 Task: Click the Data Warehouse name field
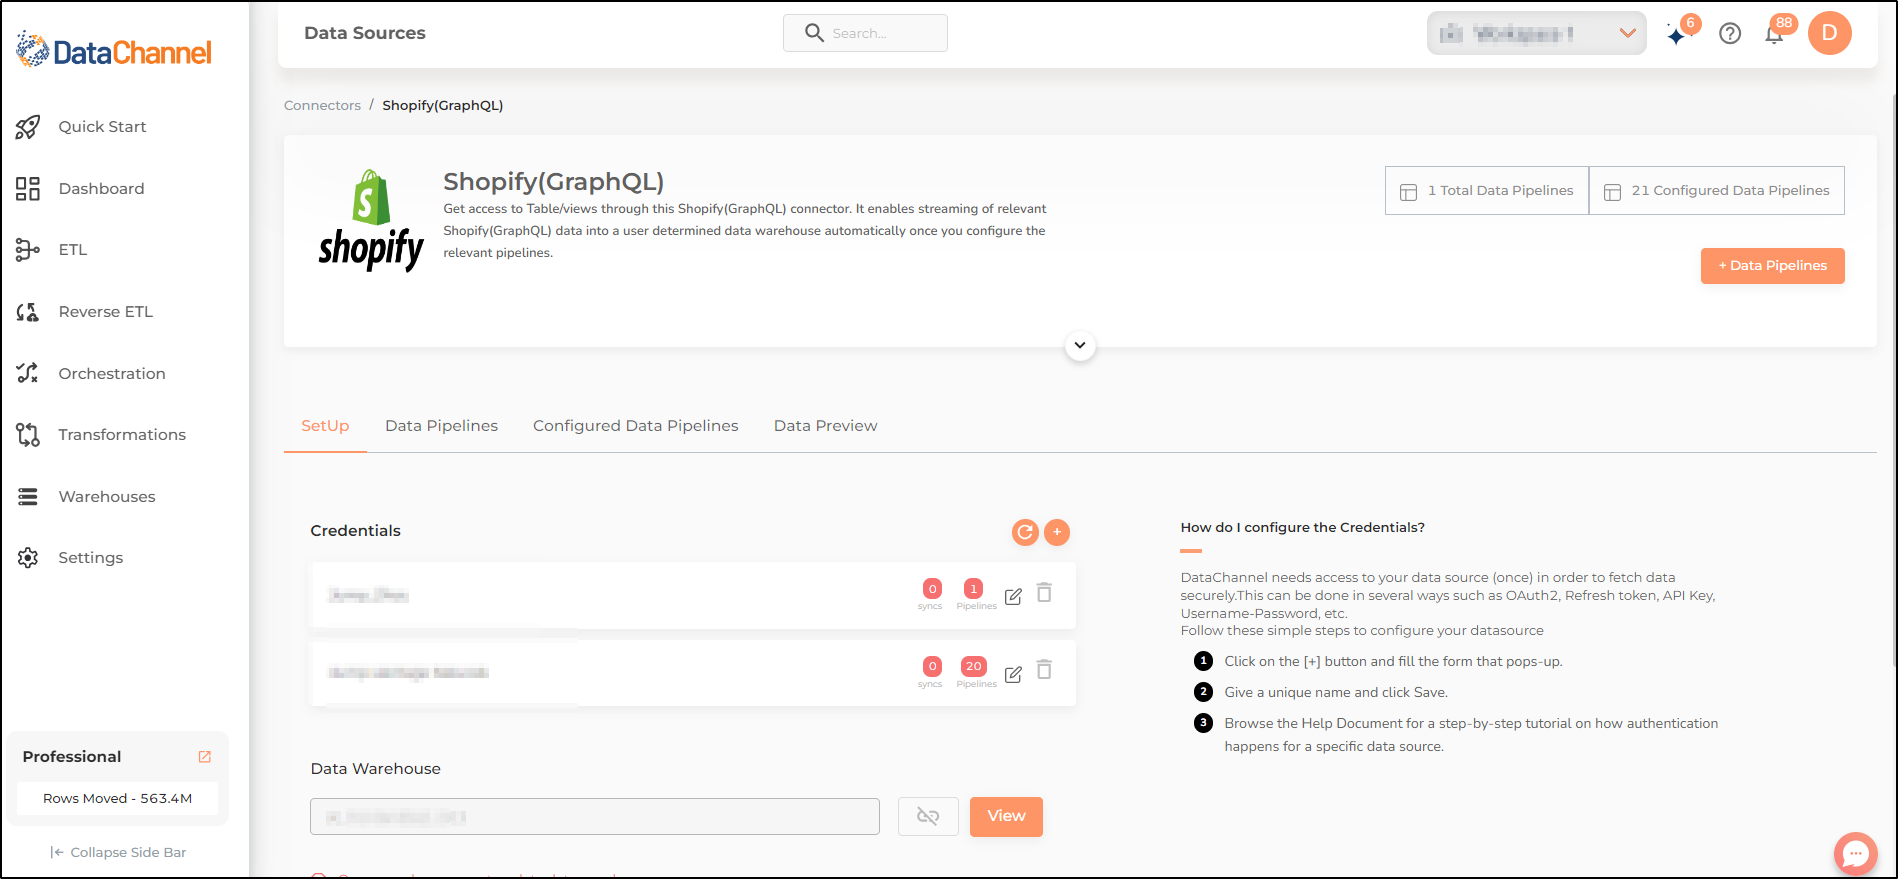point(595,816)
